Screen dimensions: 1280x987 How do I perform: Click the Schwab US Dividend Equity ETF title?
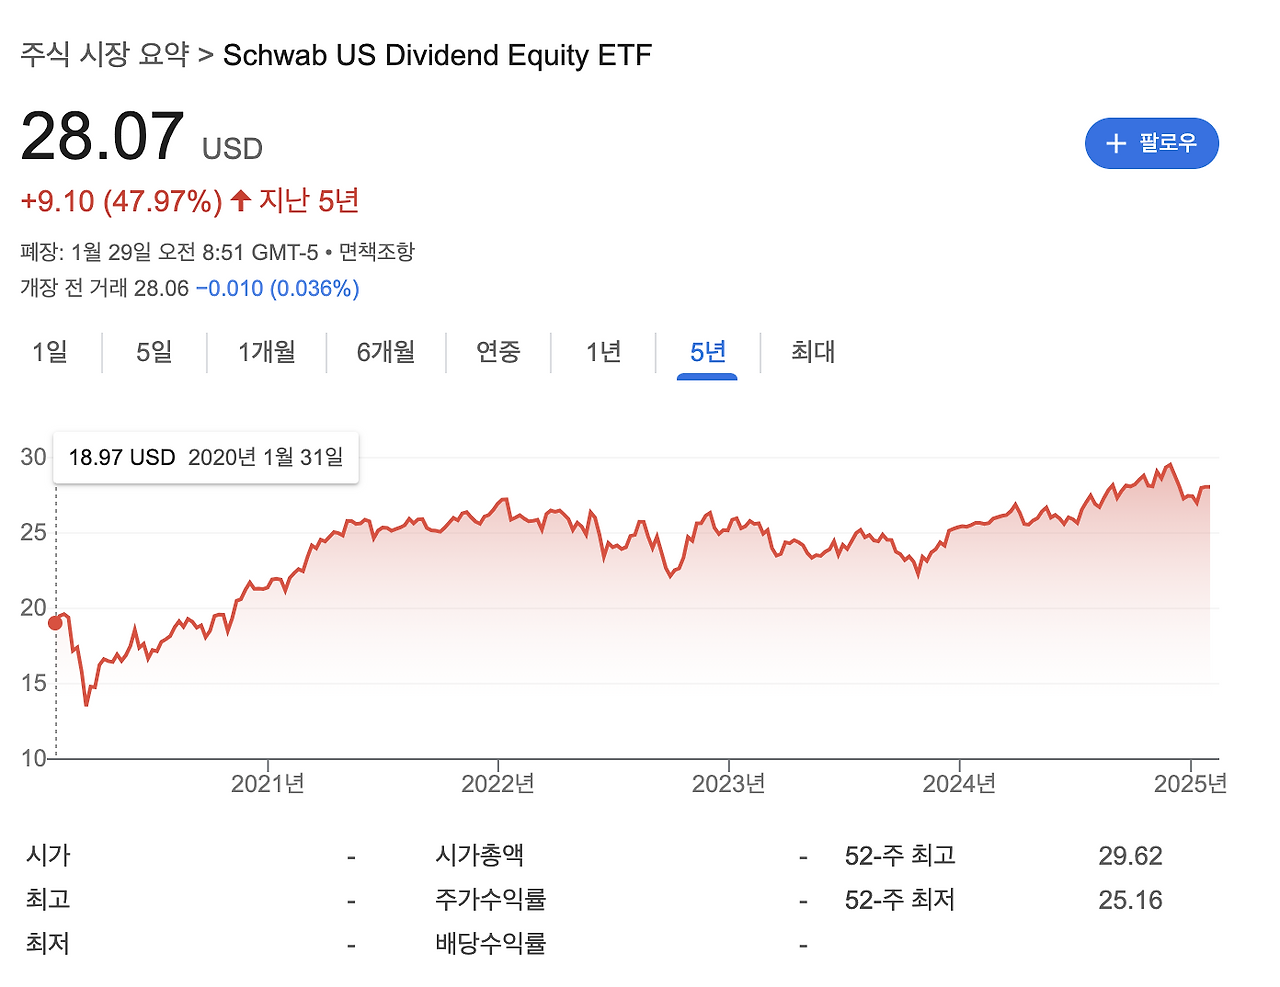click(438, 56)
